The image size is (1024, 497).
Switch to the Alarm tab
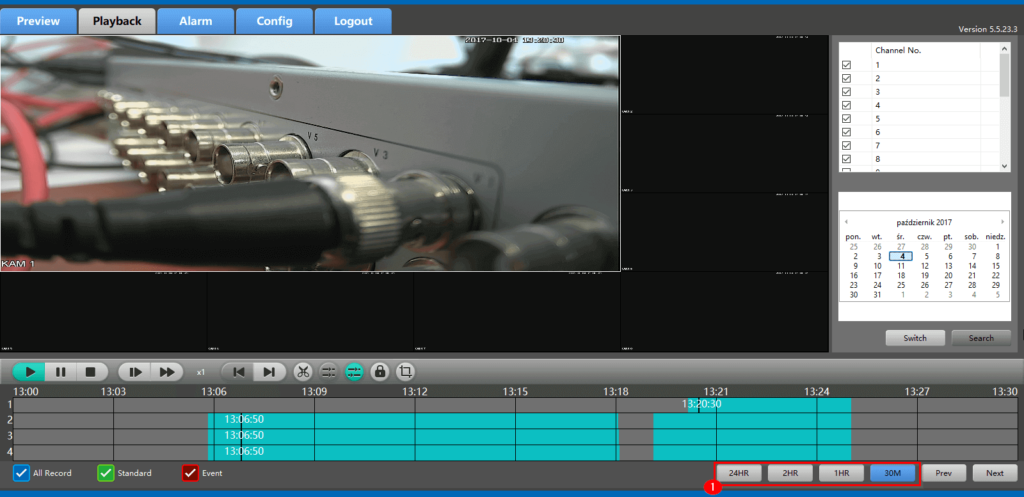[195, 21]
